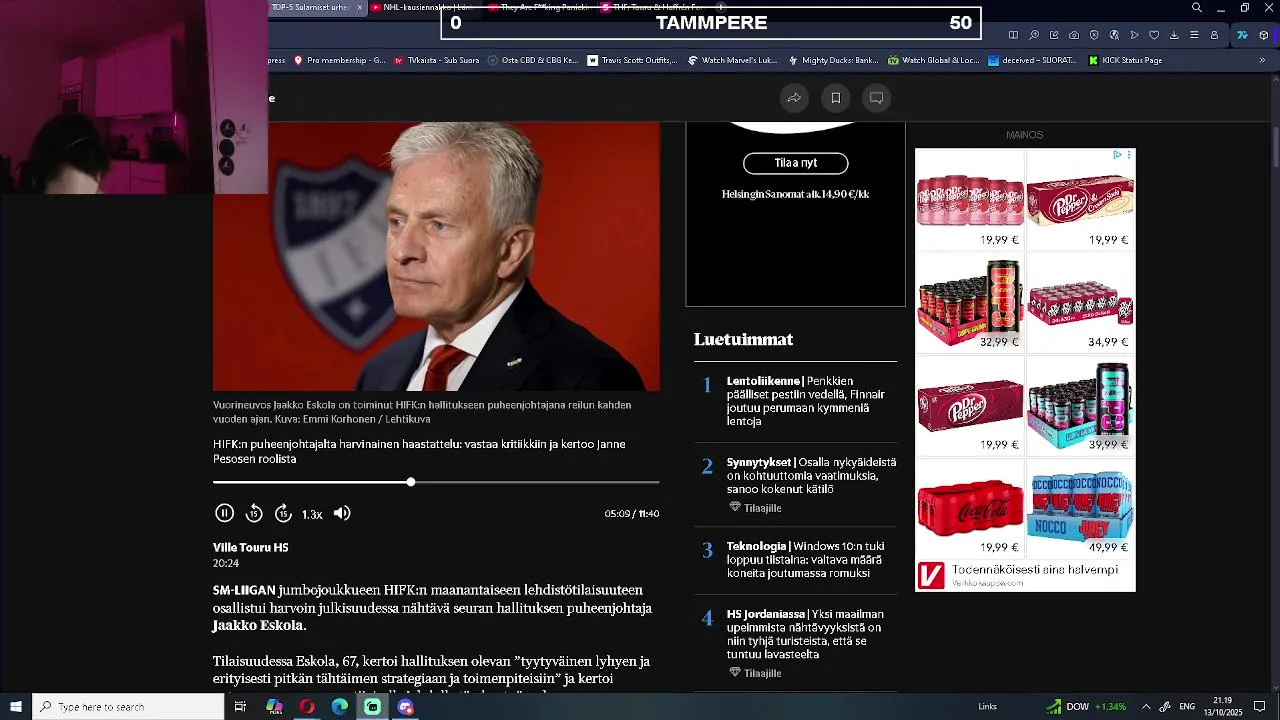Open HS Jordaniassa article link

(805, 634)
